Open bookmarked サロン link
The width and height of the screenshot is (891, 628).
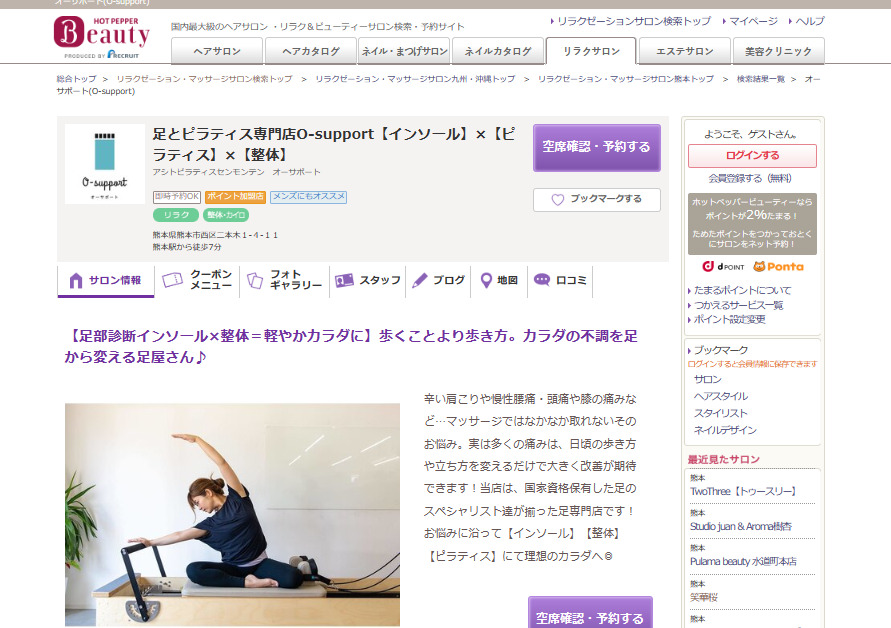pos(707,379)
